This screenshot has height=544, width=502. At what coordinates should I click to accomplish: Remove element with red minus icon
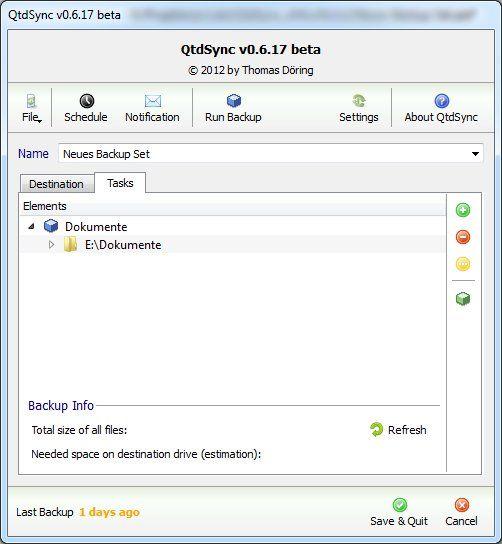(463, 237)
